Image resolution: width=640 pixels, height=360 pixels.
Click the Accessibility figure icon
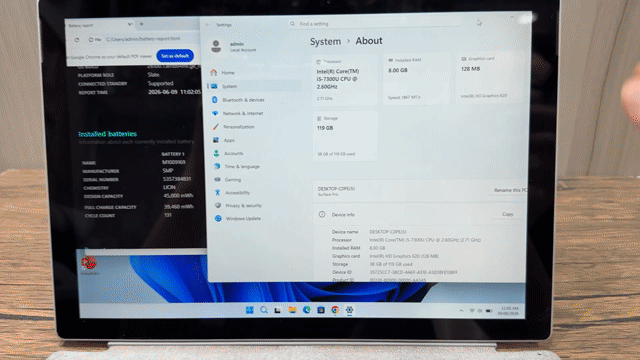pyautogui.click(x=218, y=192)
